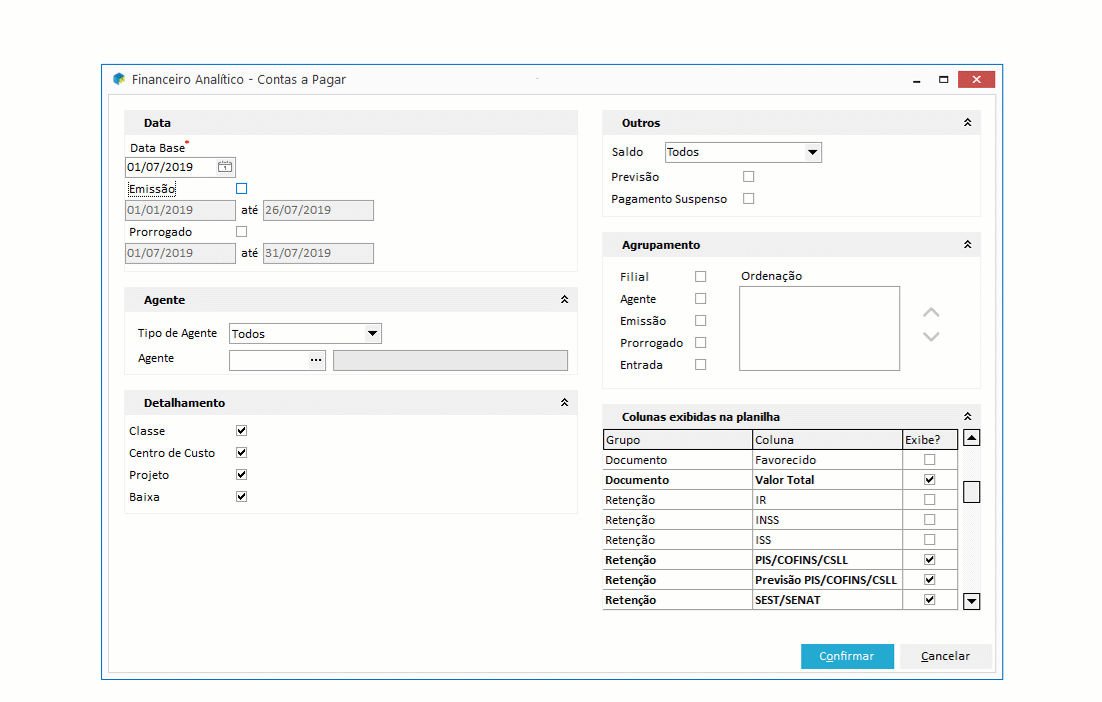Screen dimensions: 1102x702
Task: Click the Ordenação list box
Action: point(819,328)
